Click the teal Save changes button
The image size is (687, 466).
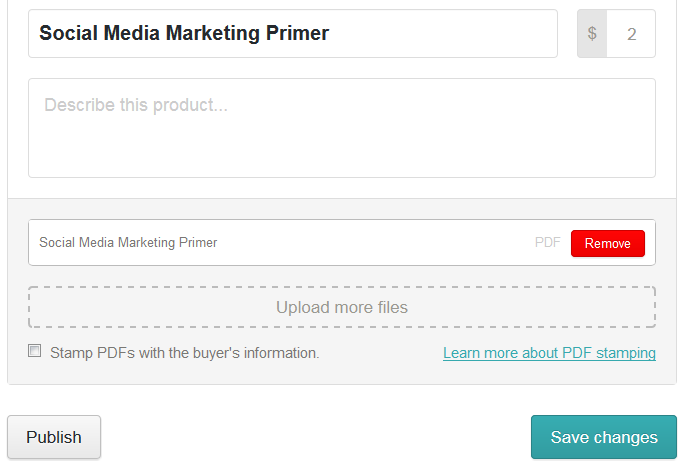point(603,437)
